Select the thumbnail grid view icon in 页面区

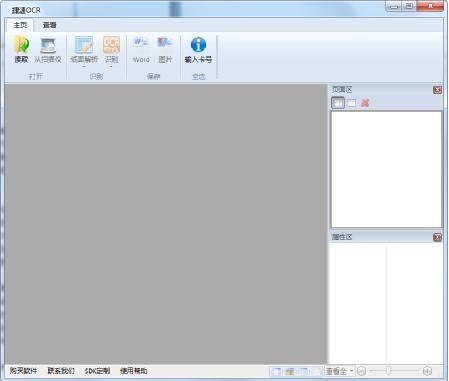(x=338, y=103)
